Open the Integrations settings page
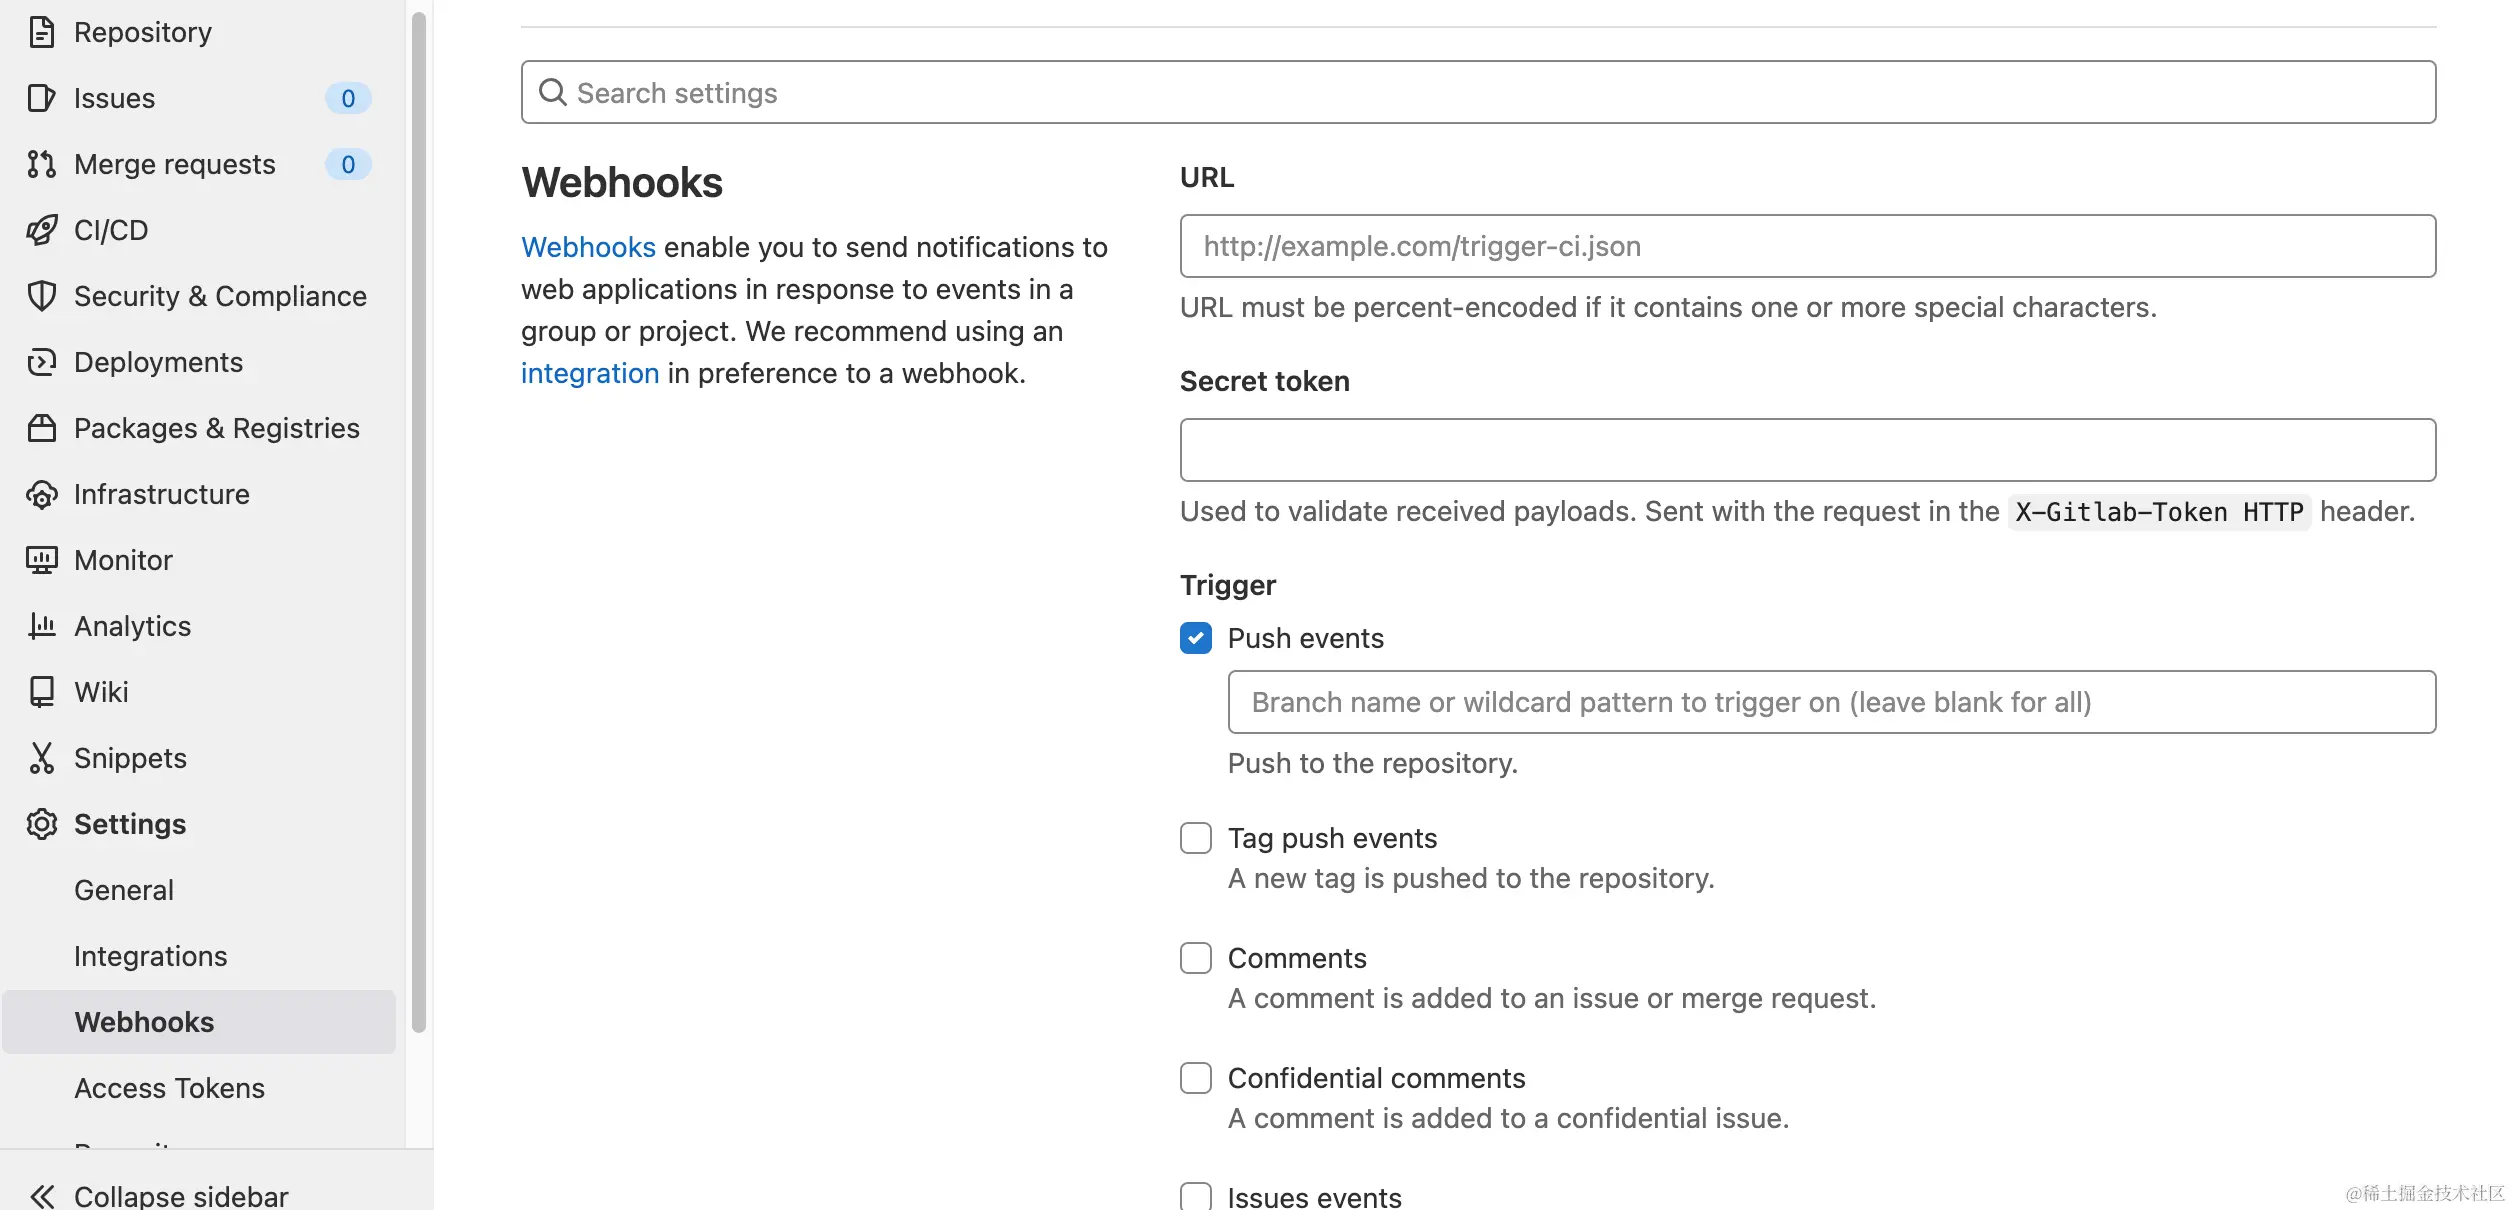2512x1210 pixels. click(150, 956)
